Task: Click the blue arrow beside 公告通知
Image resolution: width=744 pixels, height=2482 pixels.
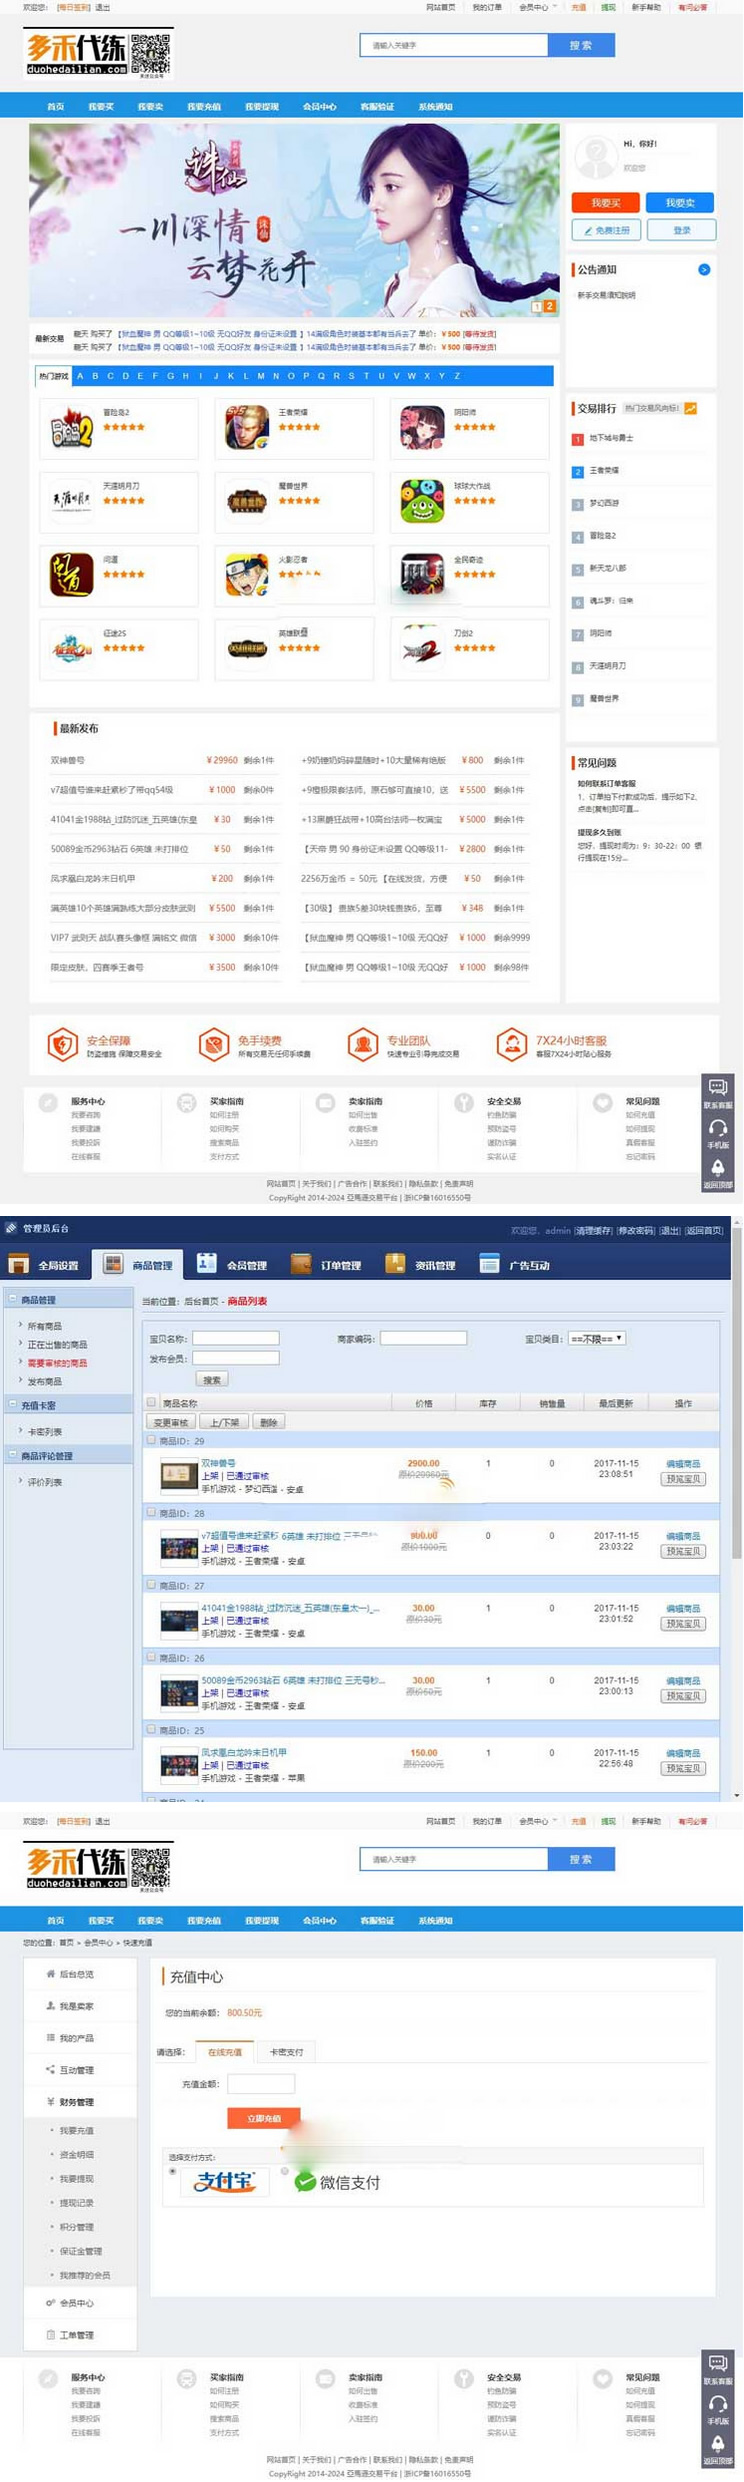Action: pos(704,269)
